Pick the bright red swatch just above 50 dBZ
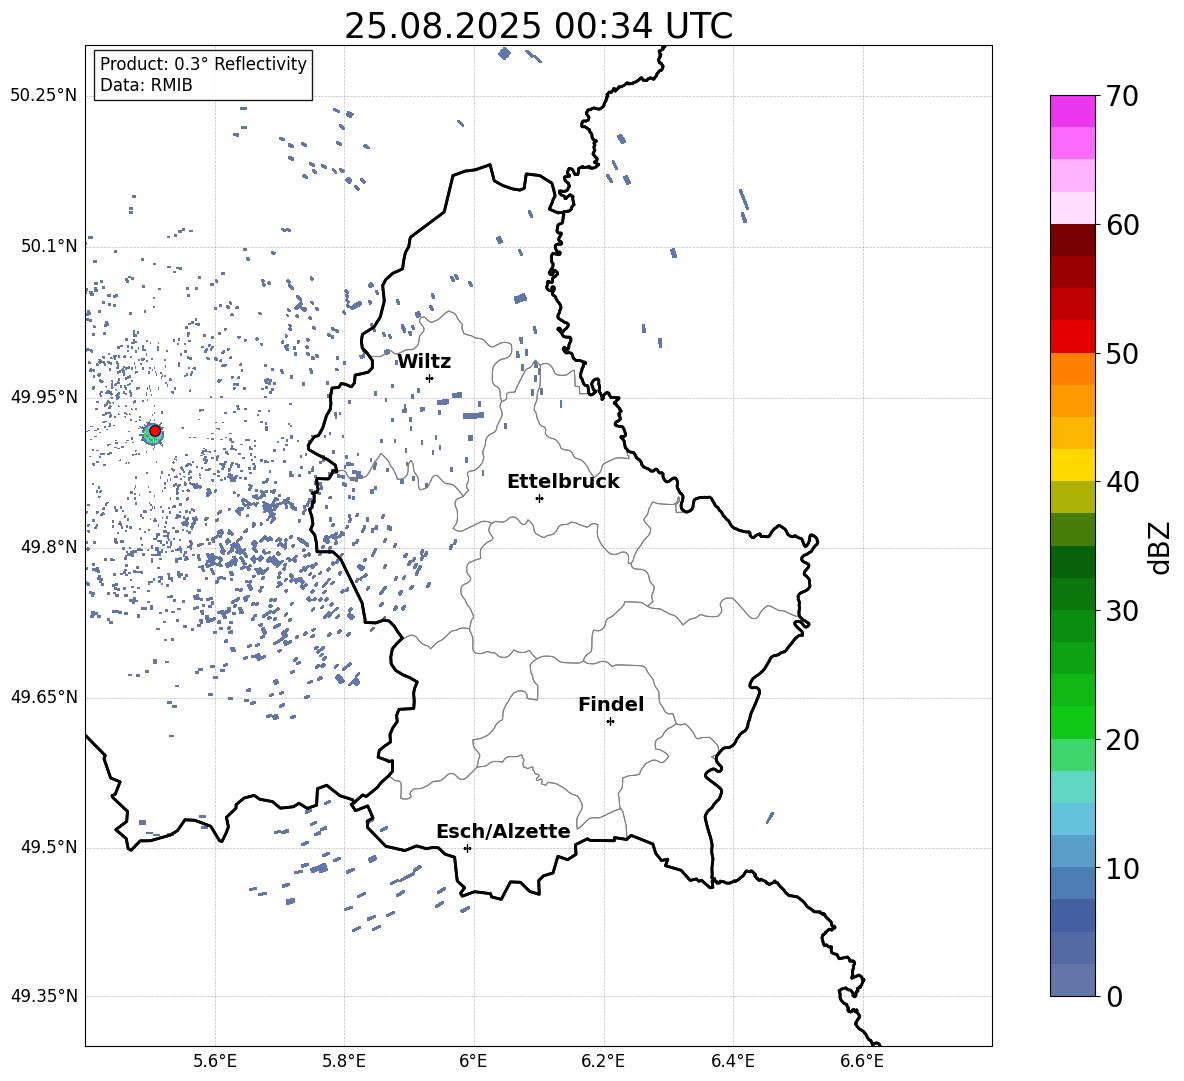 pos(1073,337)
